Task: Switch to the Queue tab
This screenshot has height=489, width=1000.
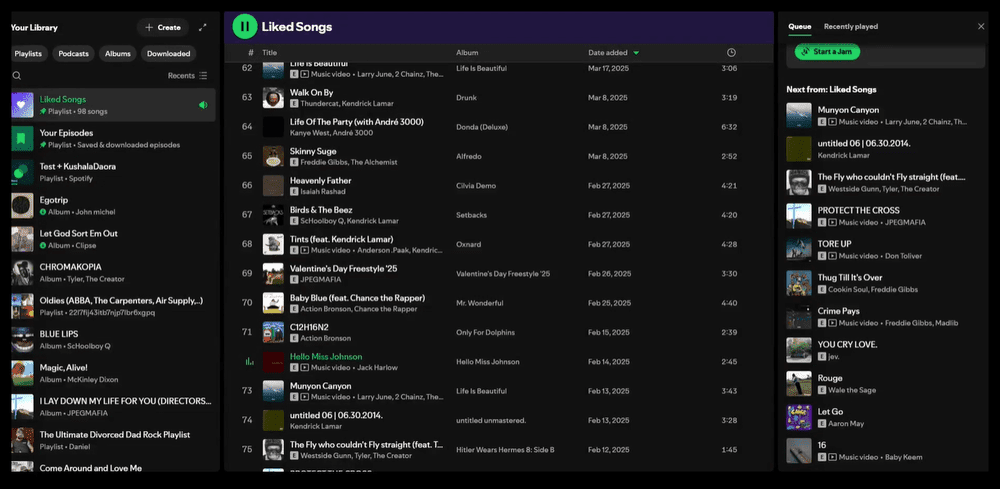Action: point(800,27)
